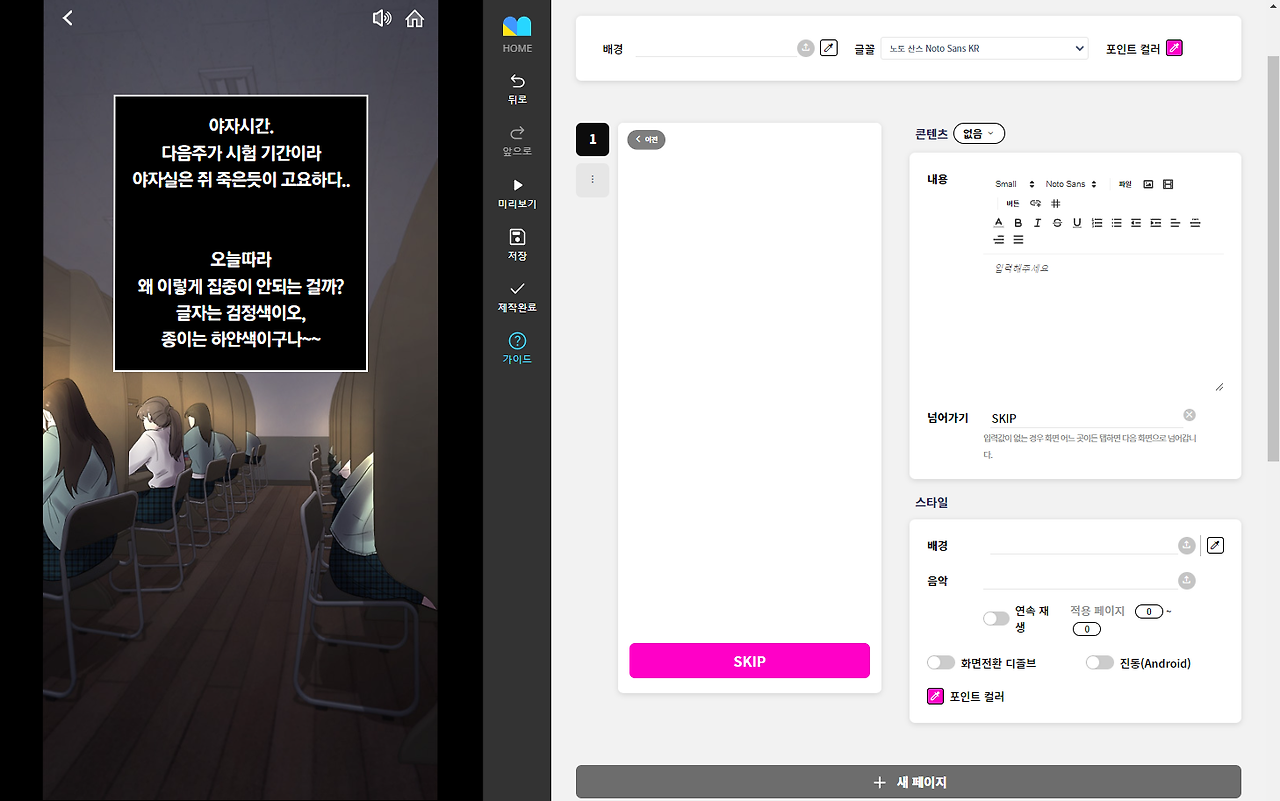Image resolution: width=1280 pixels, height=801 pixels.
Task: Upload a music file in 음악 row
Action: [1187, 580]
